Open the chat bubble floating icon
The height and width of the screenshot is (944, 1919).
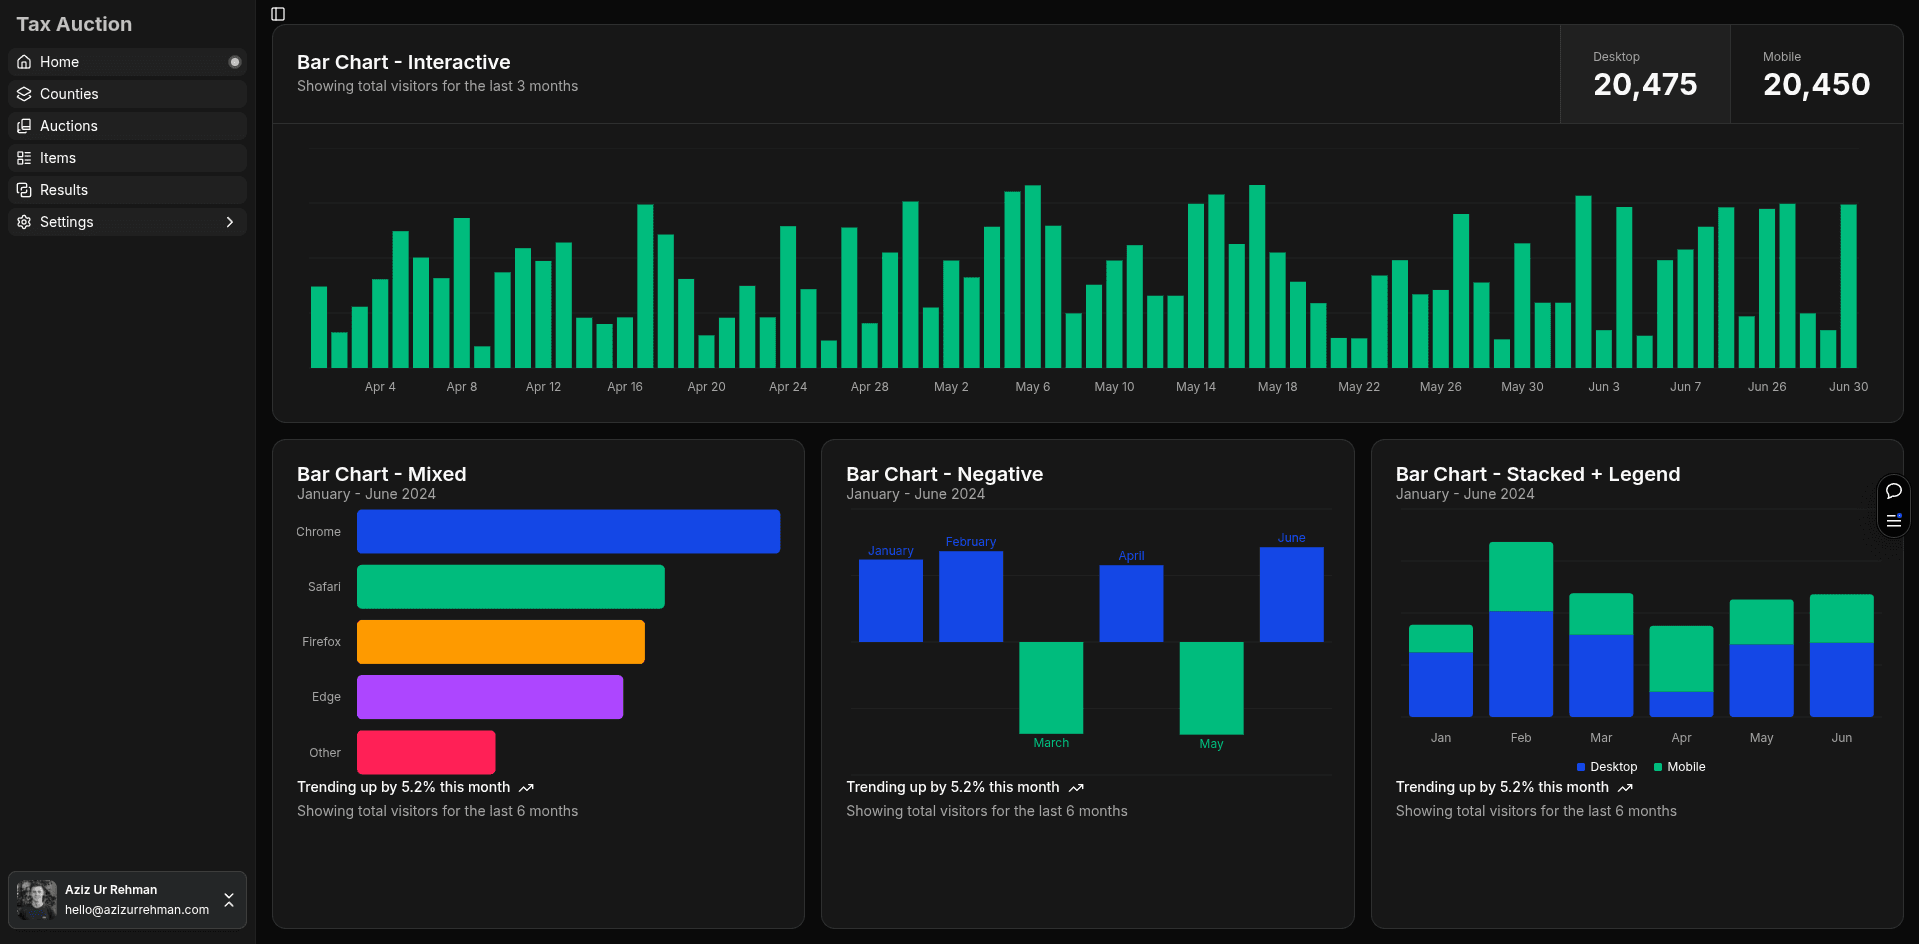click(x=1893, y=491)
